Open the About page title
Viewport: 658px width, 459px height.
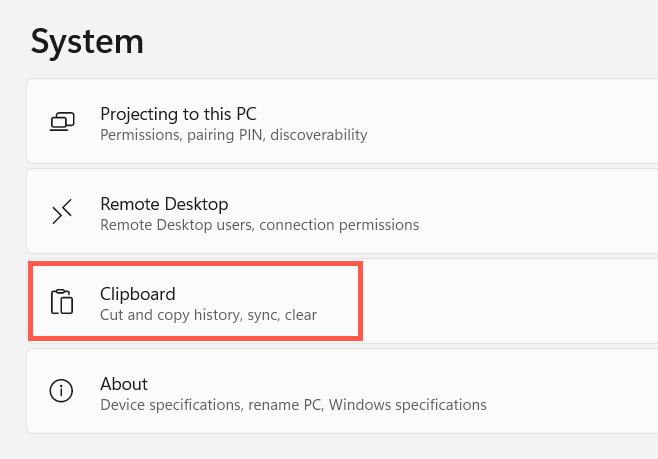pyautogui.click(x=124, y=383)
